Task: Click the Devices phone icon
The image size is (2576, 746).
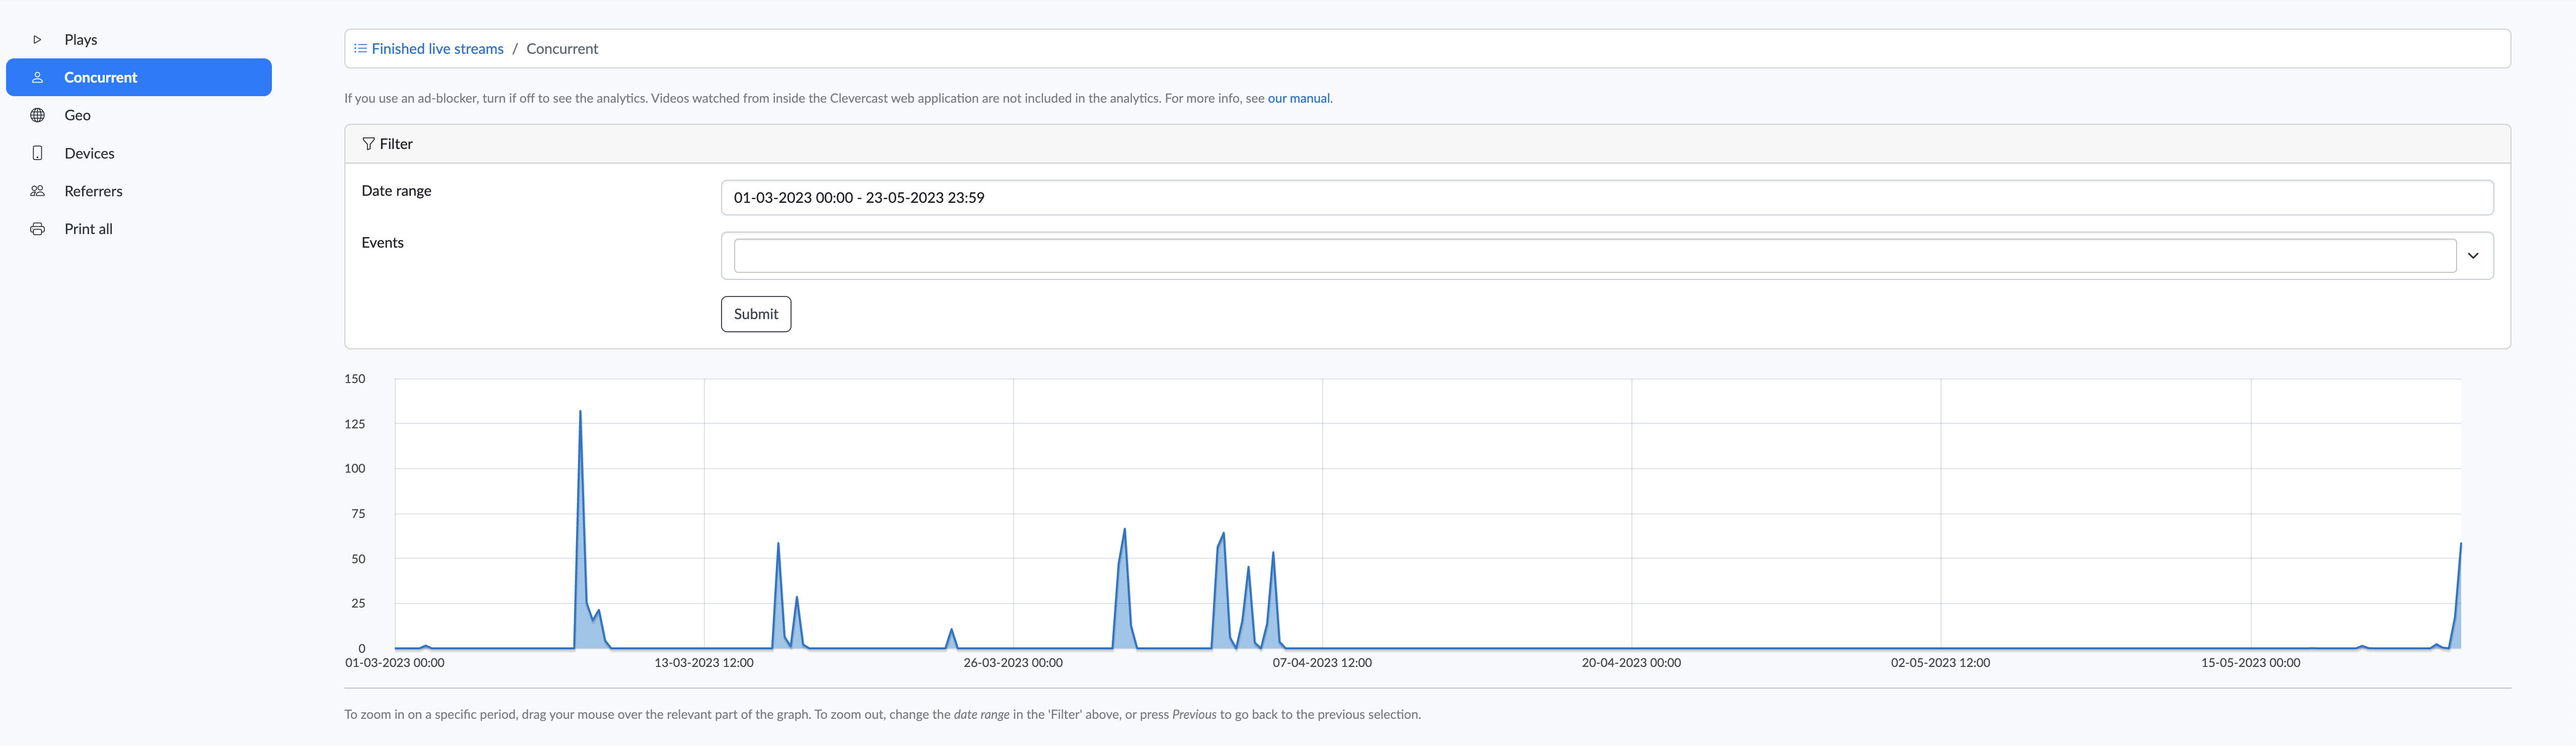Action: click(x=37, y=154)
